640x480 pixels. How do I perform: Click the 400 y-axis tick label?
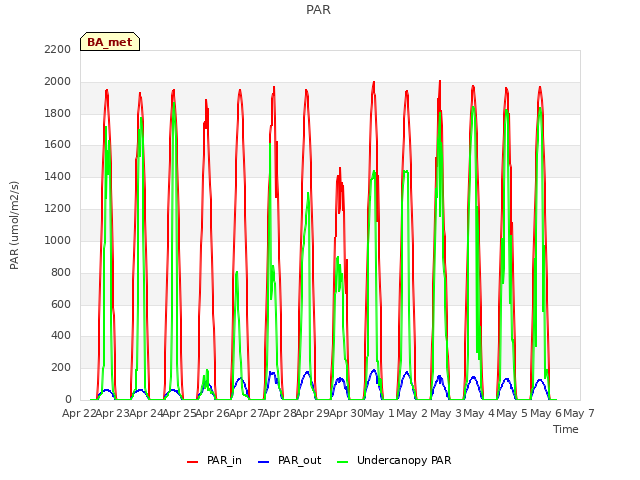61,336
